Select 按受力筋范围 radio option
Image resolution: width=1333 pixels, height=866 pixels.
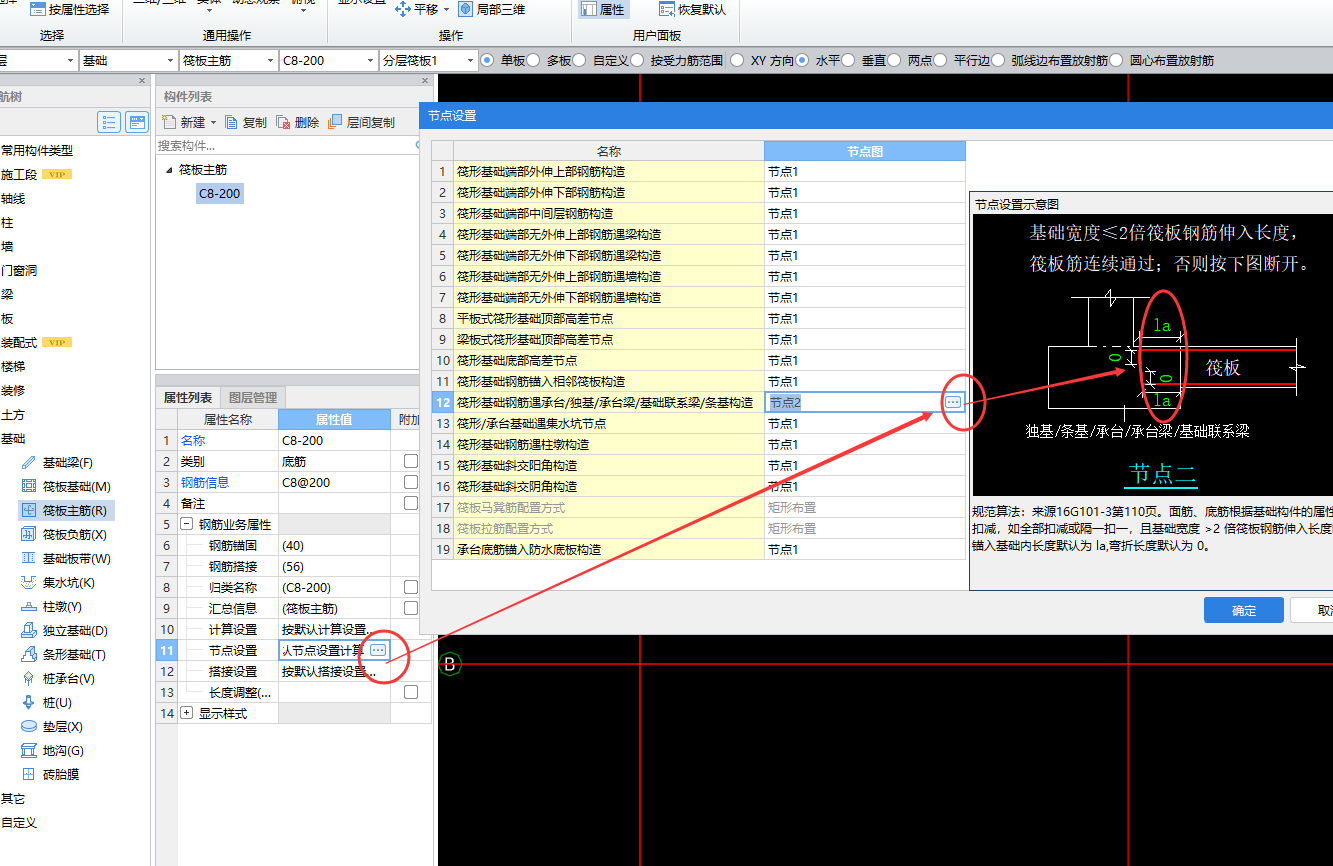coord(636,61)
